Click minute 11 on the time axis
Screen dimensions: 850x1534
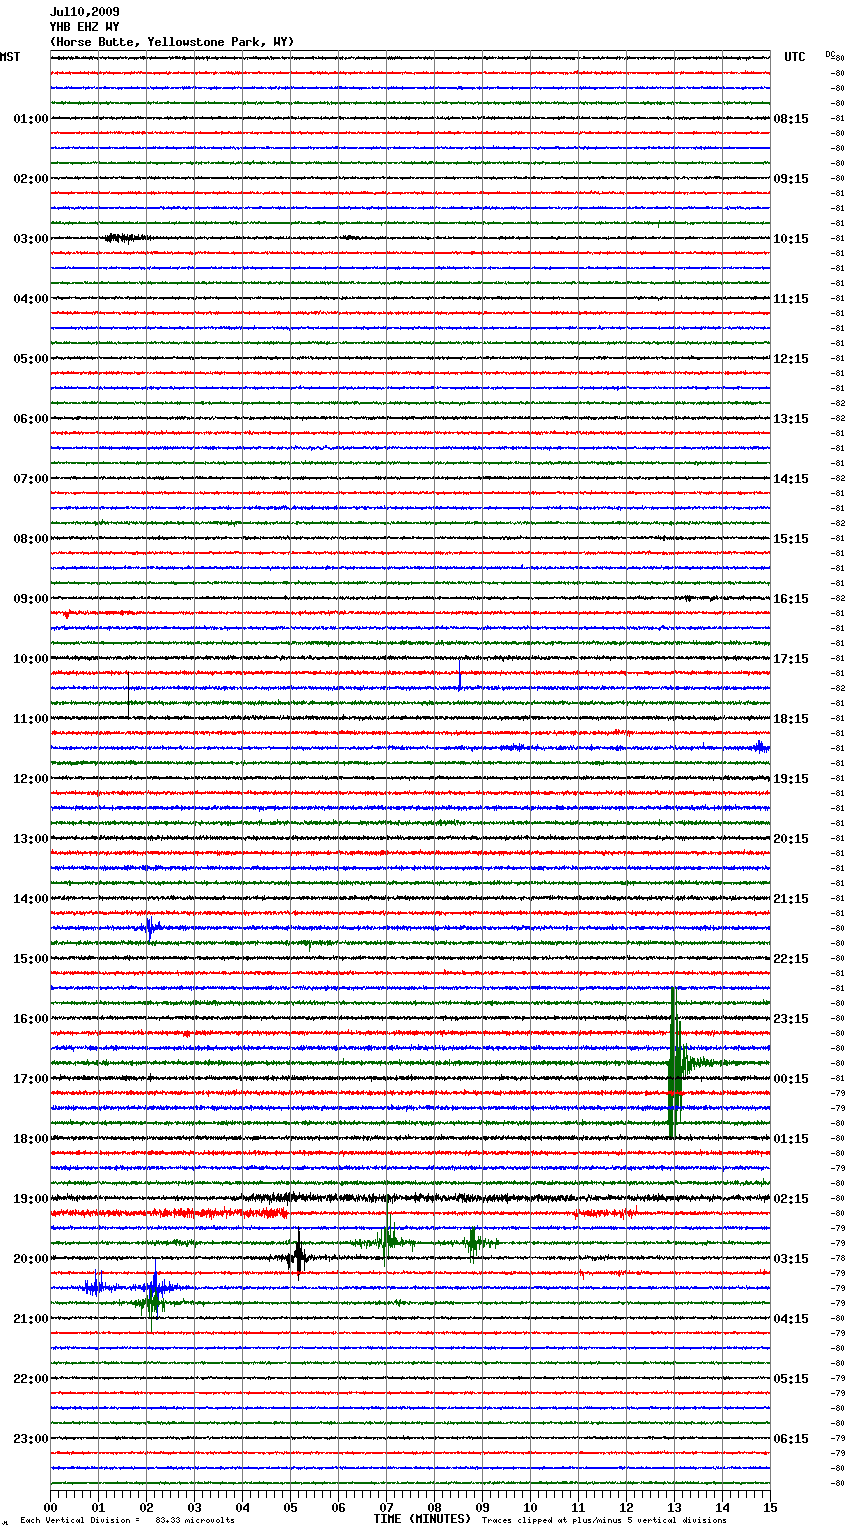pos(578,1508)
